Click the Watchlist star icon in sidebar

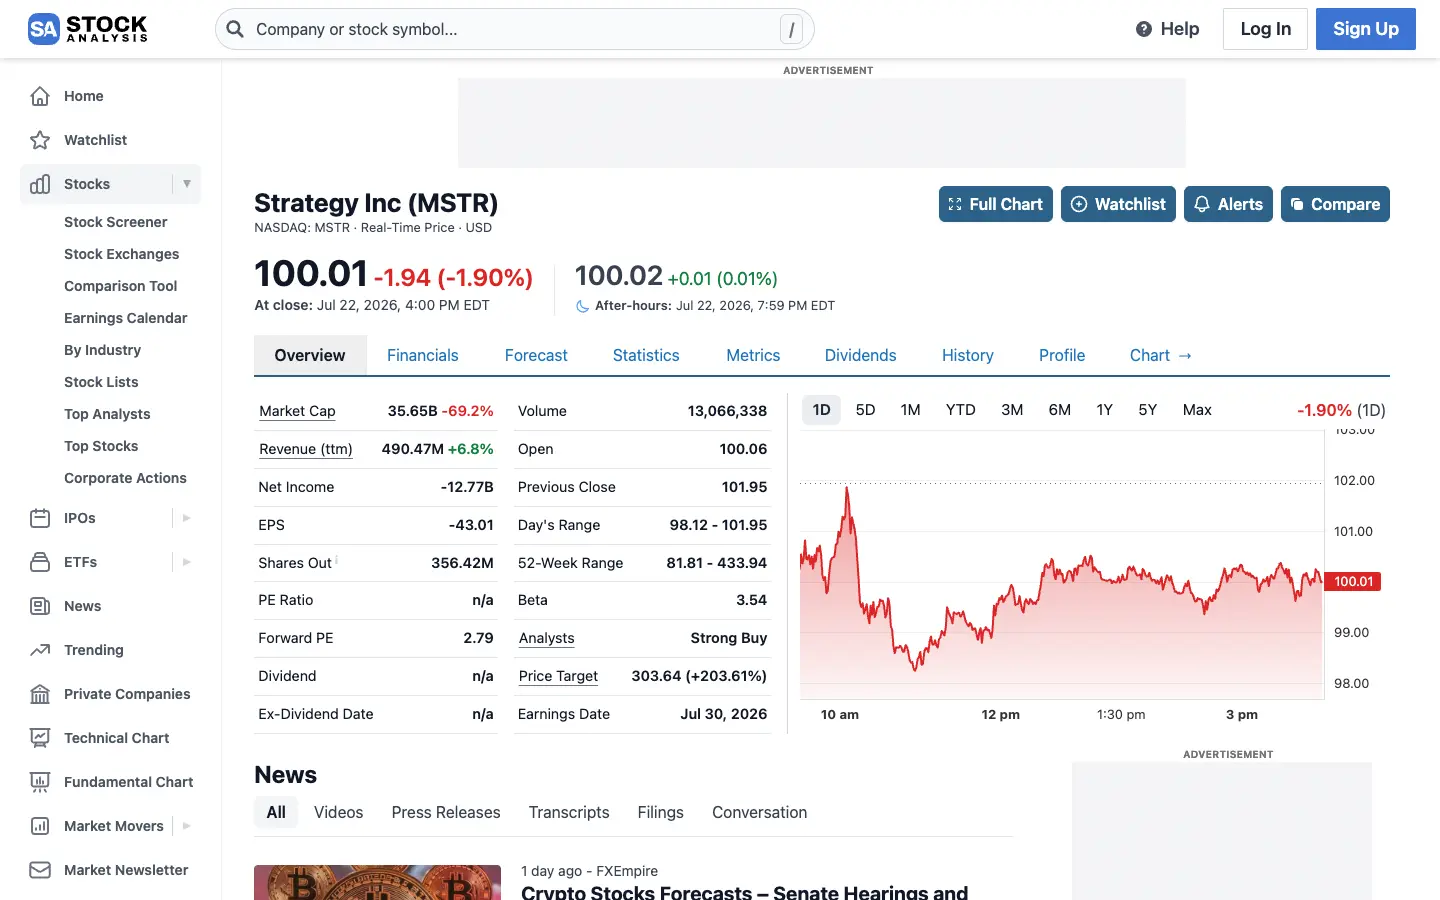coord(40,140)
